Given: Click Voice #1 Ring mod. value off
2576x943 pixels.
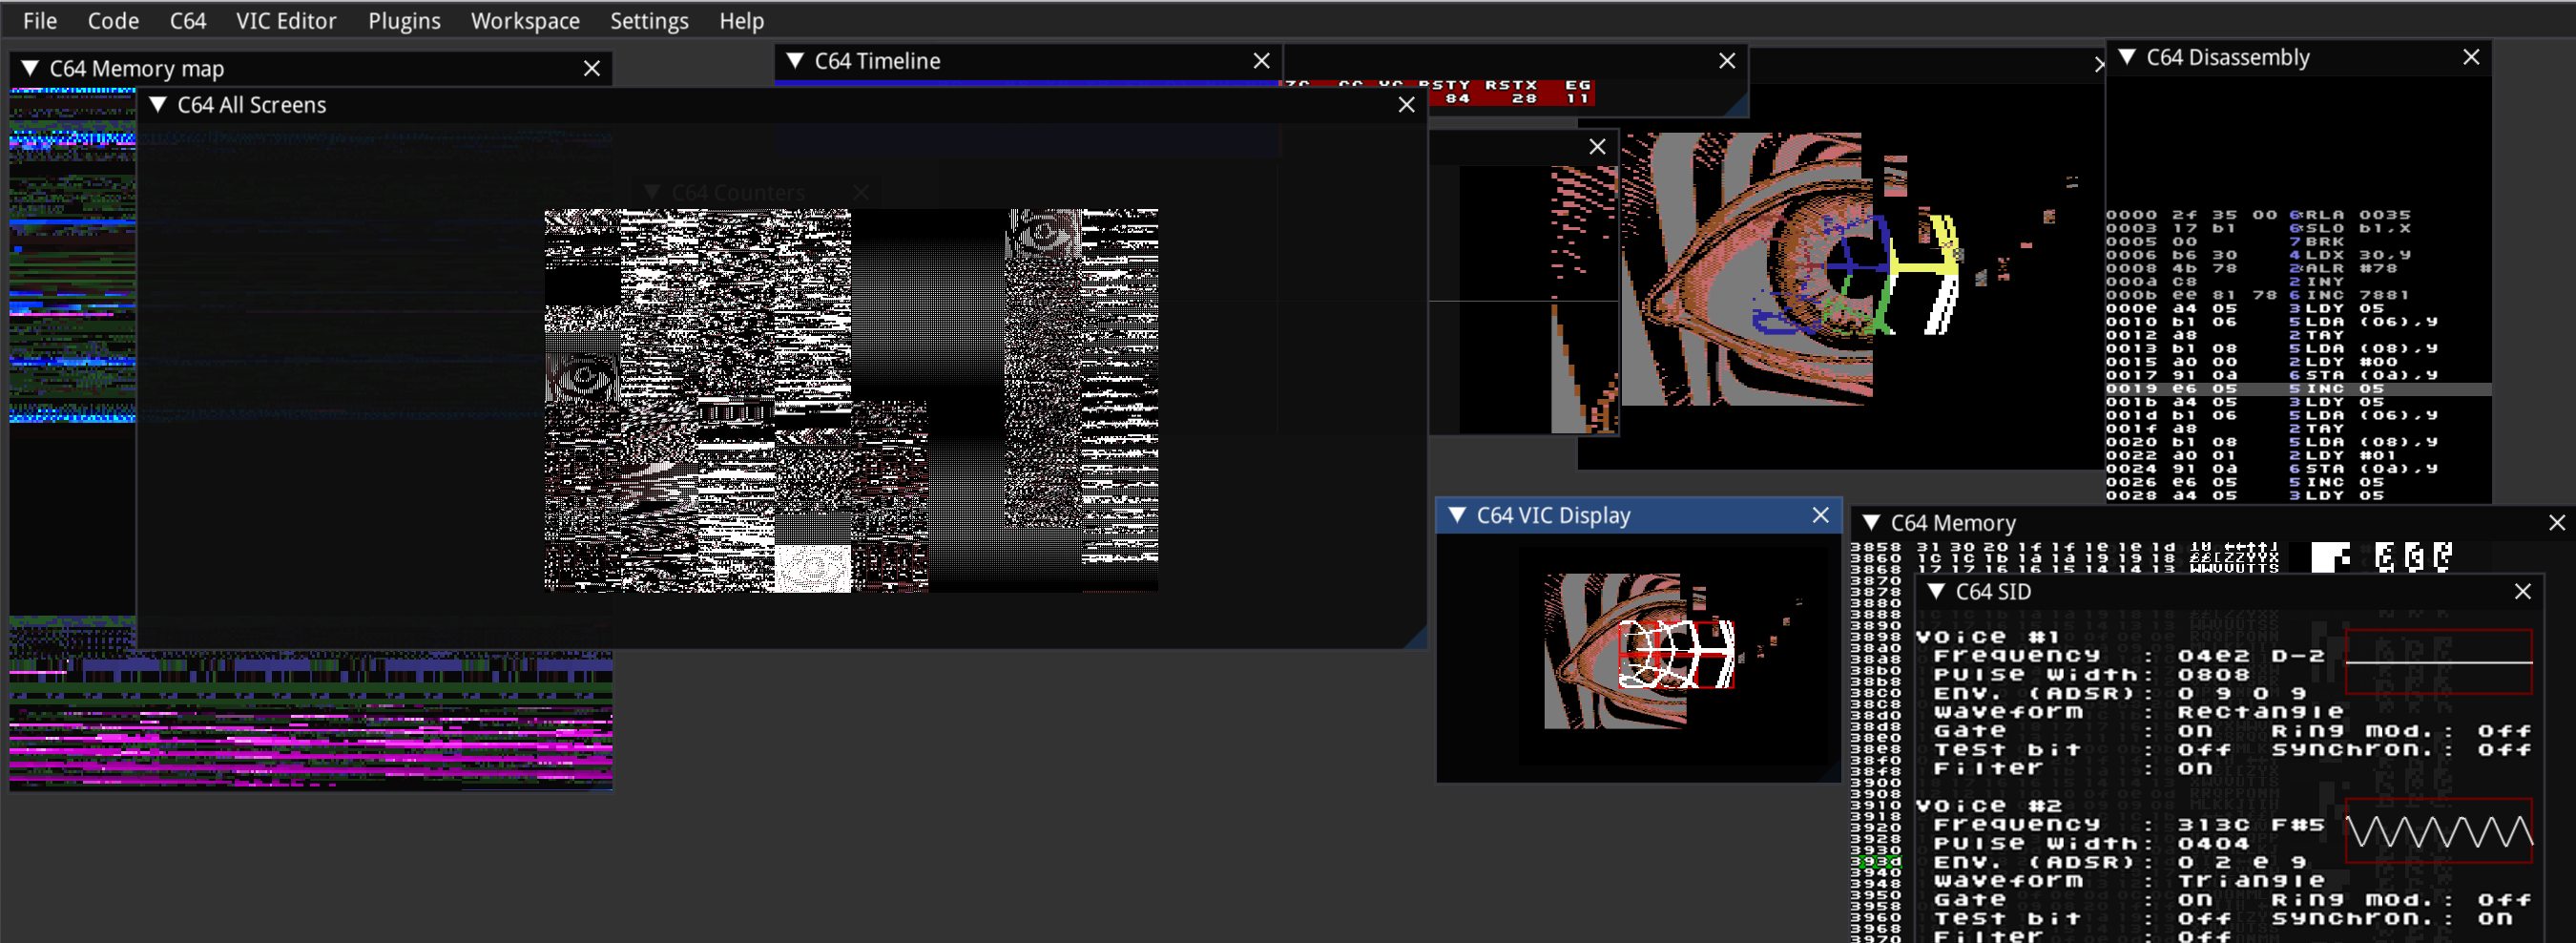Looking at the screenshot, I should (x=2505, y=731).
